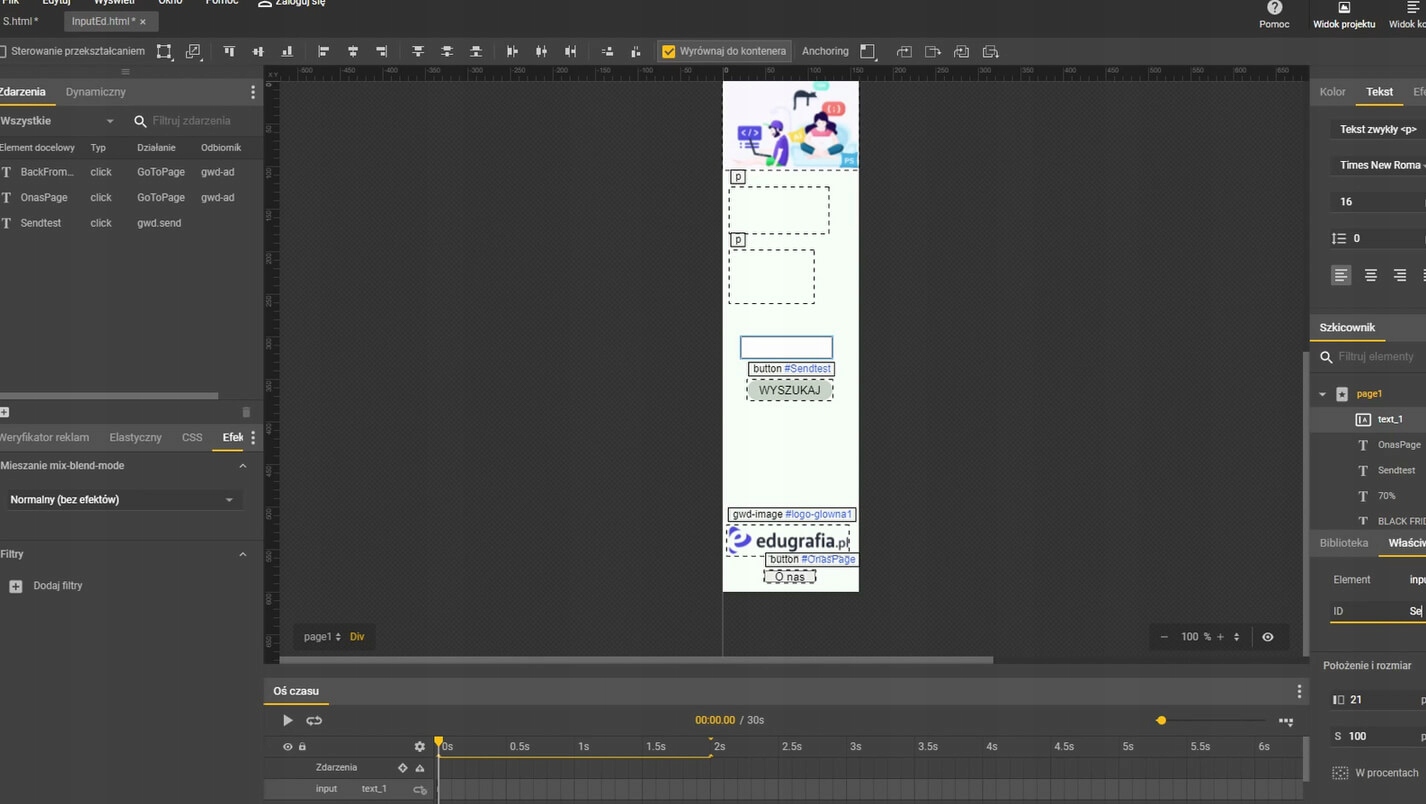Add new event with plus icon

point(5,412)
